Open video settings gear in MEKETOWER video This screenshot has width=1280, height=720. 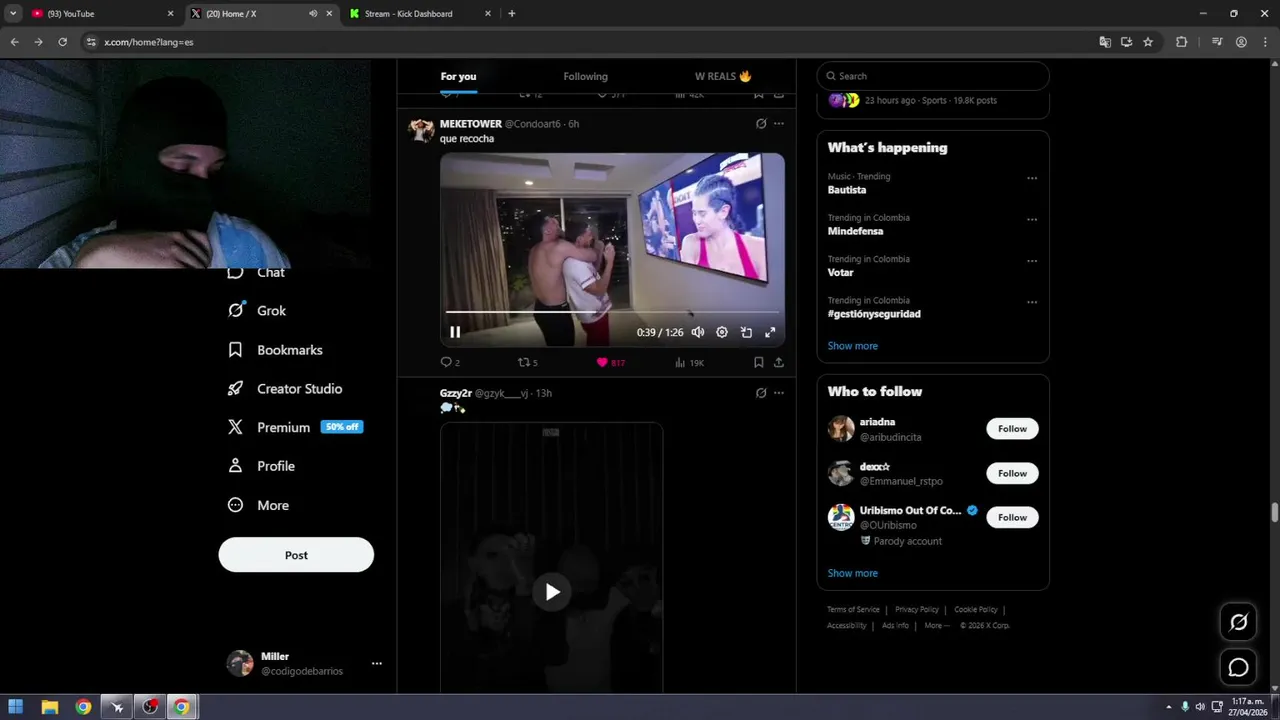(x=722, y=332)
